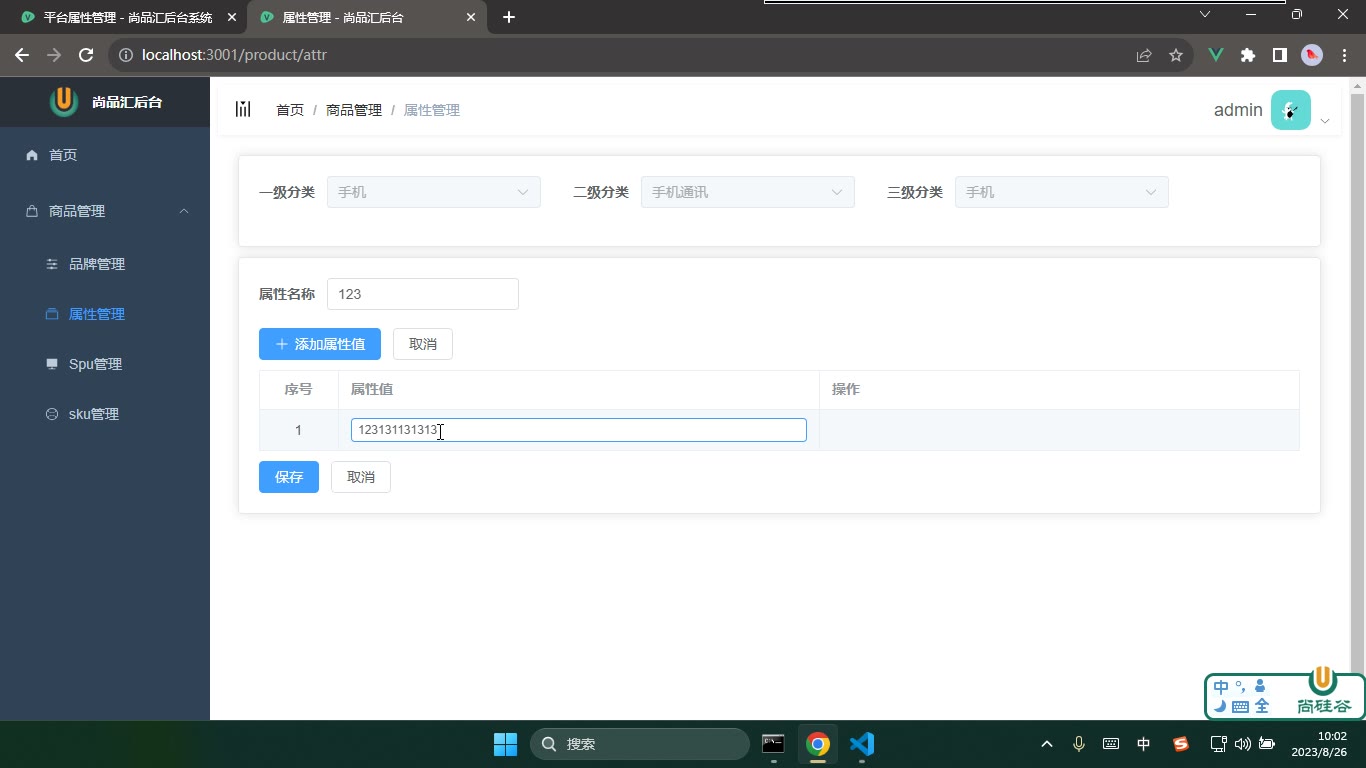Show hidden system tray icons

coord(1047,744)
